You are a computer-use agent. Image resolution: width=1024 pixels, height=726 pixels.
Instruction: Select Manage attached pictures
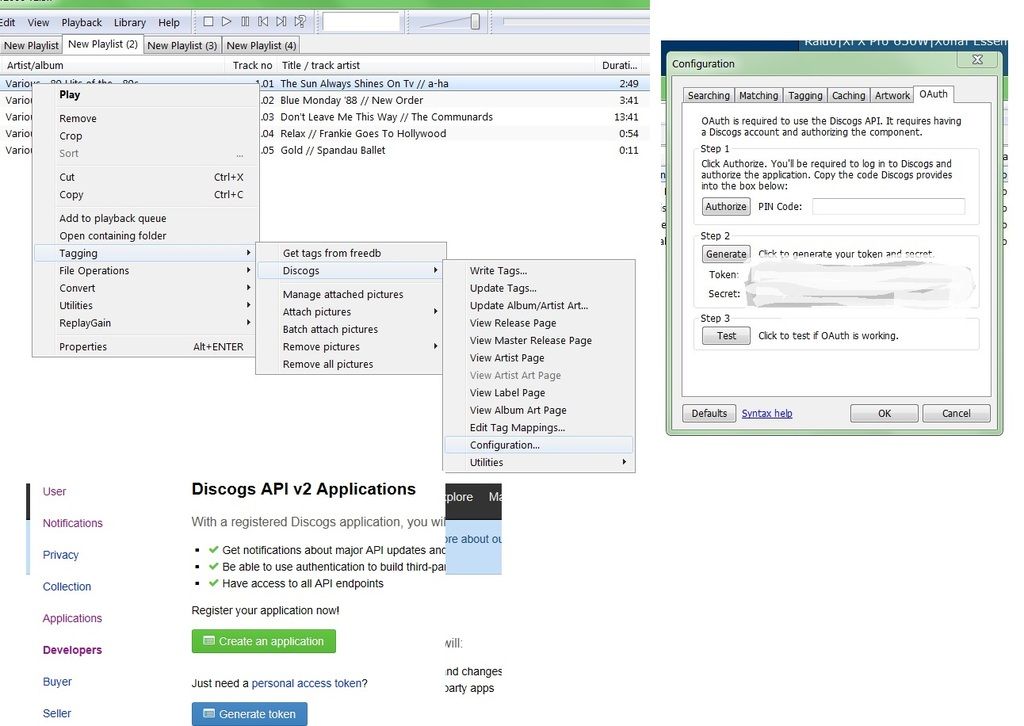[351, 294]
